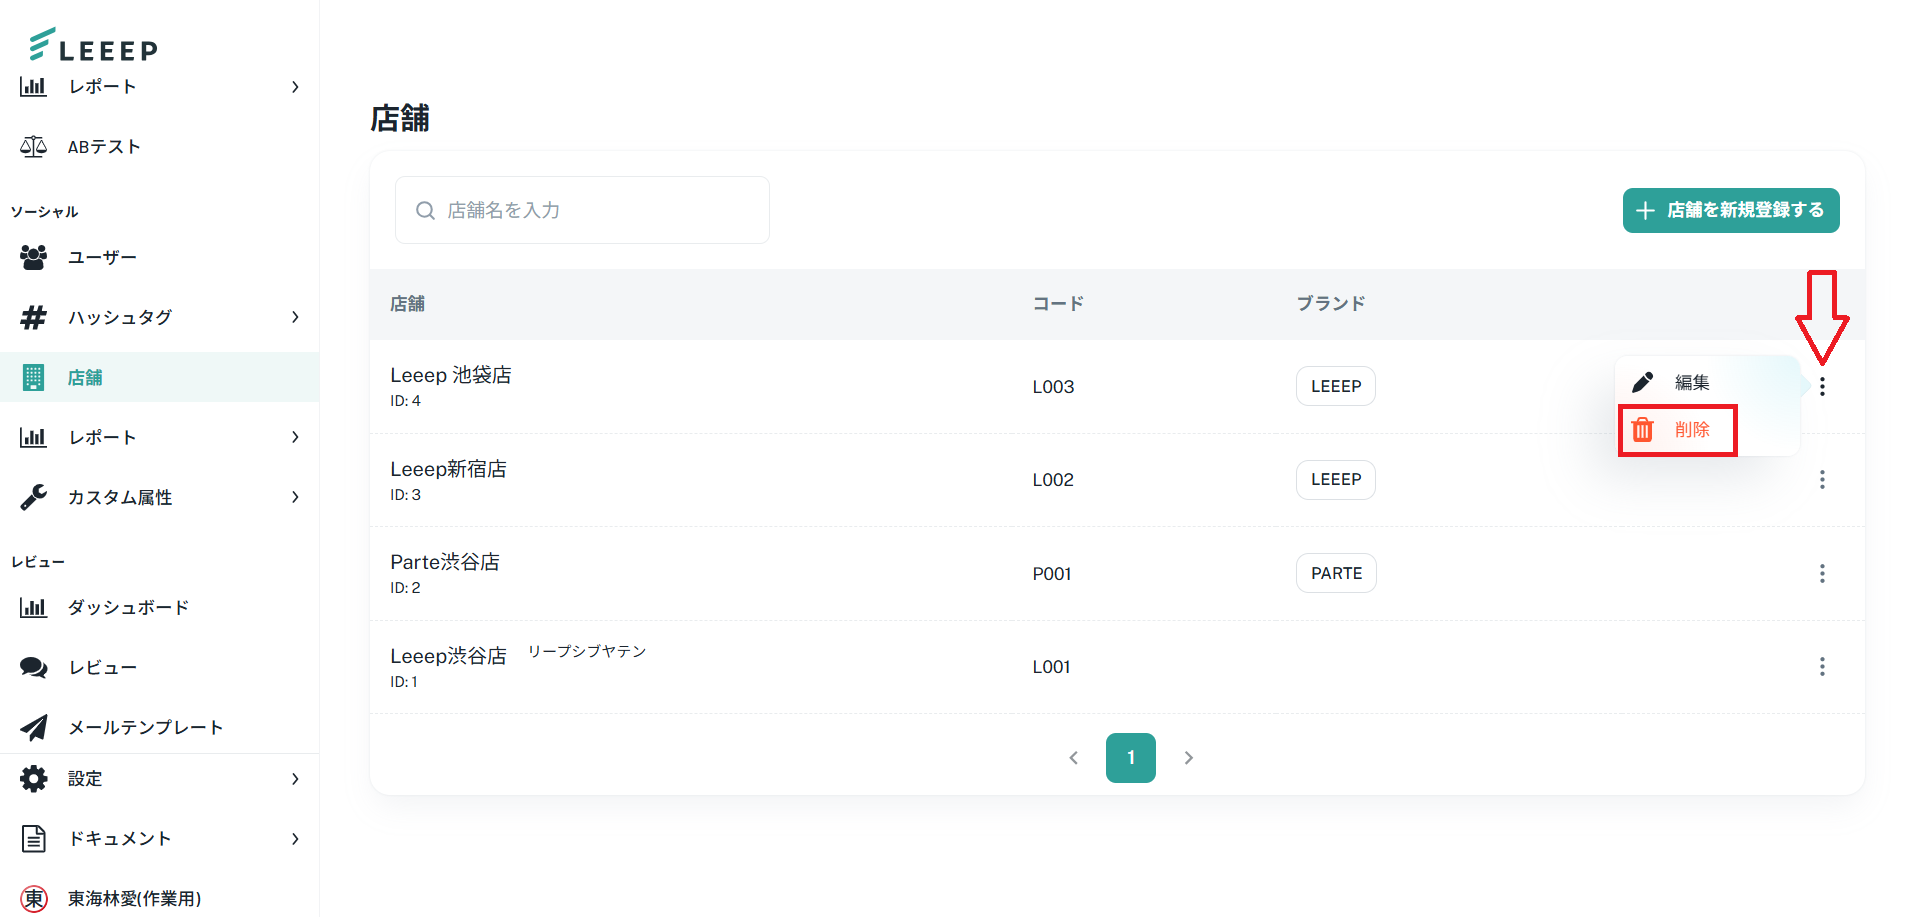Click the メールテンプレート paper plane icon

(33, 727)
